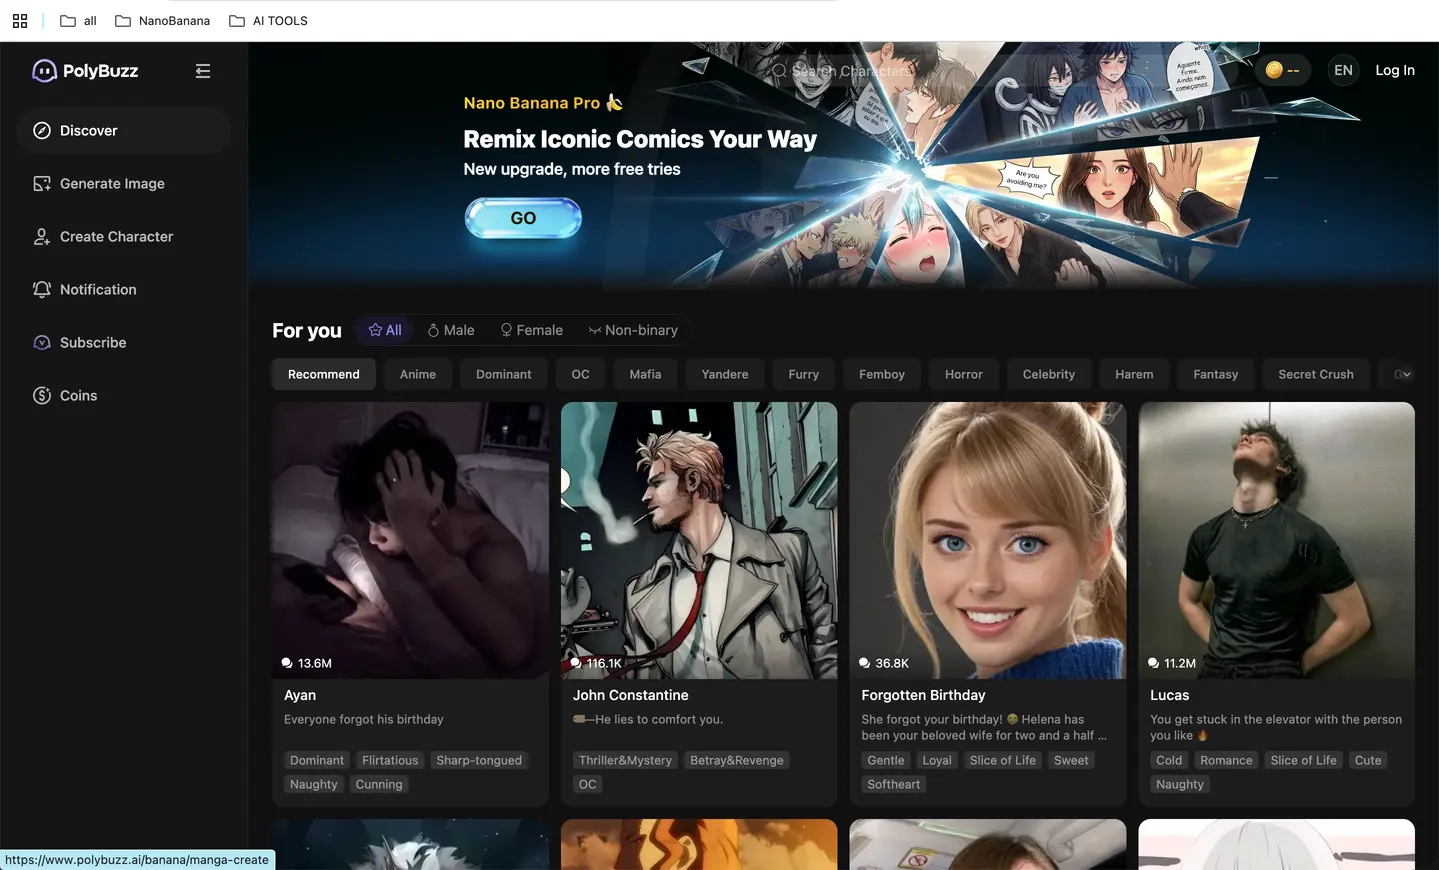Open the Subscribe page

(x=92, y=343)
